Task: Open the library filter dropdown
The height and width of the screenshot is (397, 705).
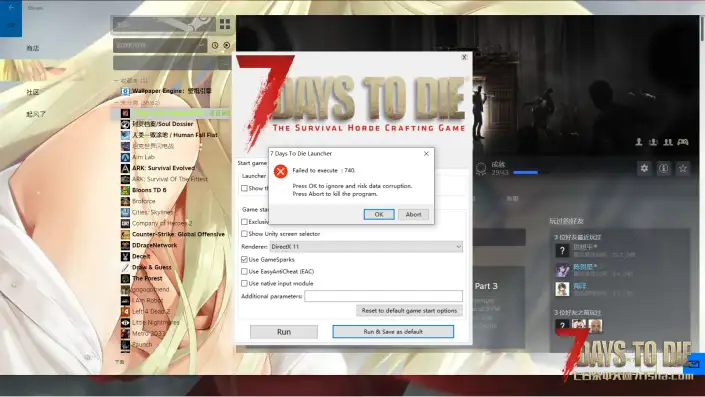Action: pos(160,45)
